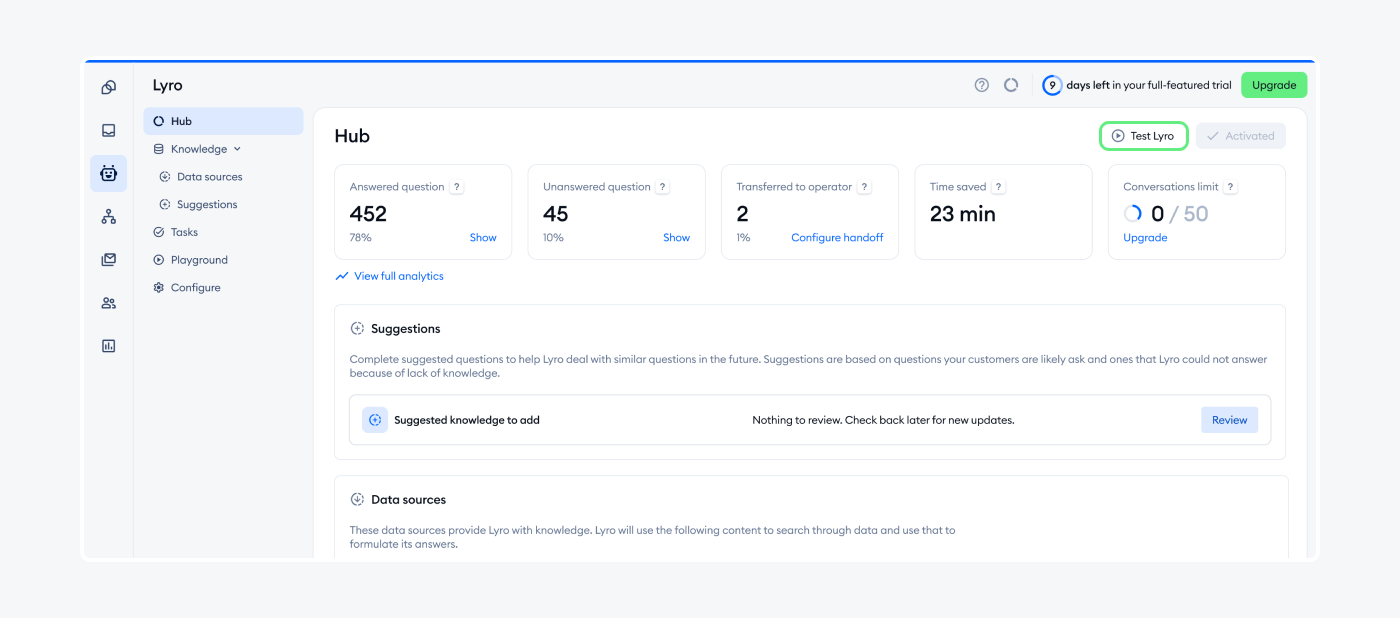The height and width of the screenshot is (618, 1400).
Task: Select the Lyro chatbot robot icon
Action: pos(108,173)
